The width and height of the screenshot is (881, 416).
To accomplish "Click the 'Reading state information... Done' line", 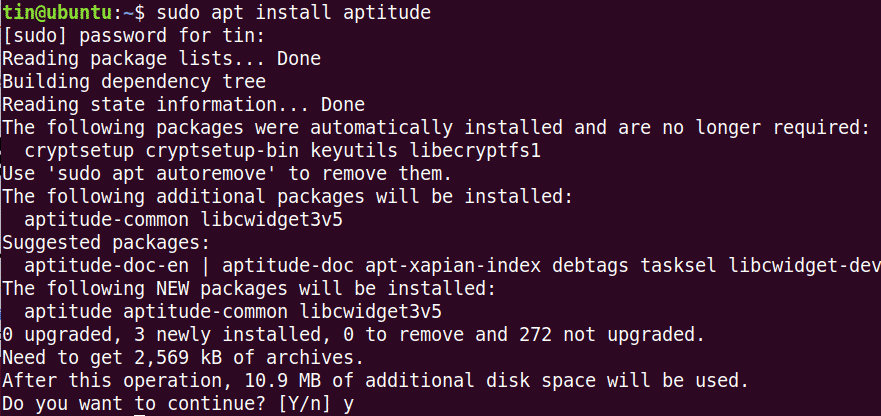I will click(183, 105).
